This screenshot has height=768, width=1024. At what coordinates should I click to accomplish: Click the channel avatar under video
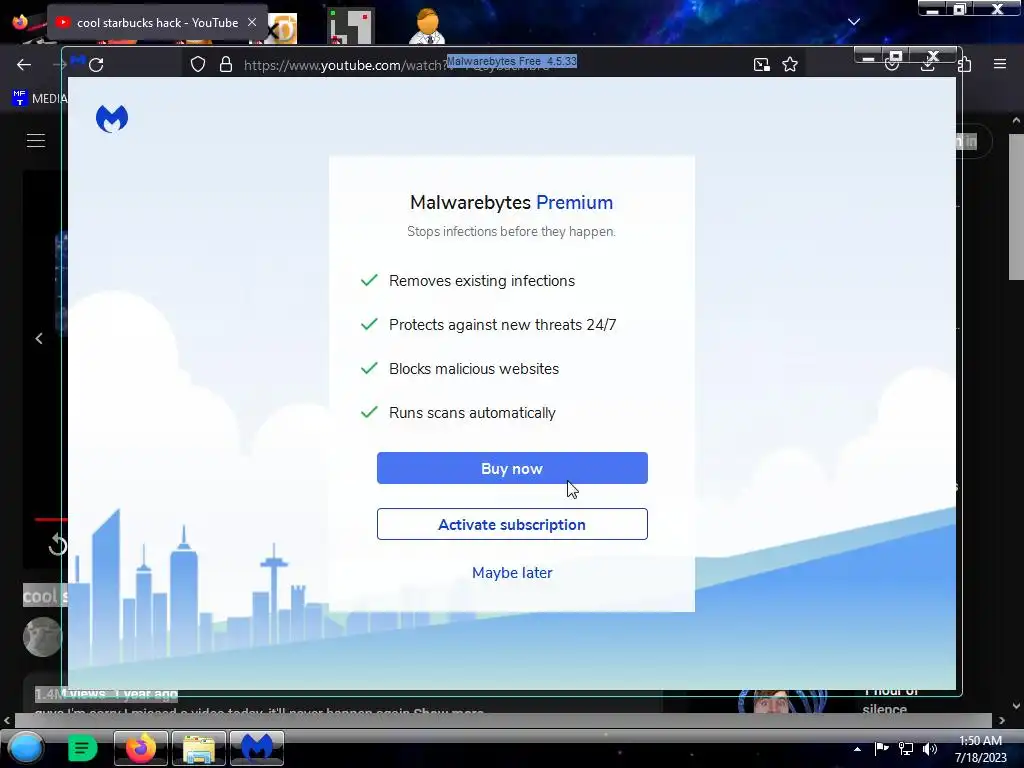coord(42,637)
